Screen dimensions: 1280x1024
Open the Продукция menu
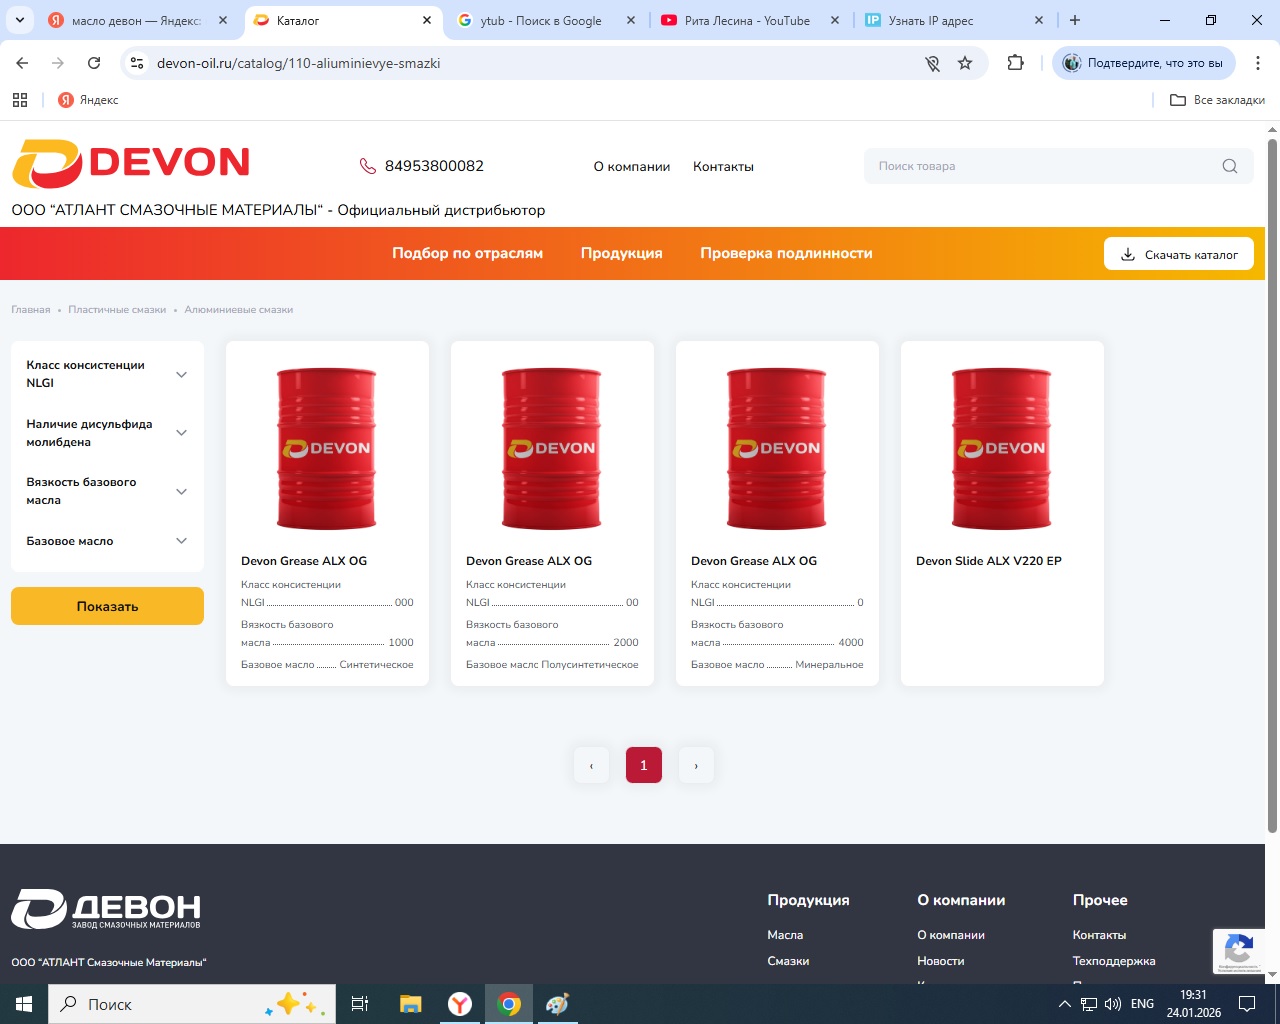point(621,253)
